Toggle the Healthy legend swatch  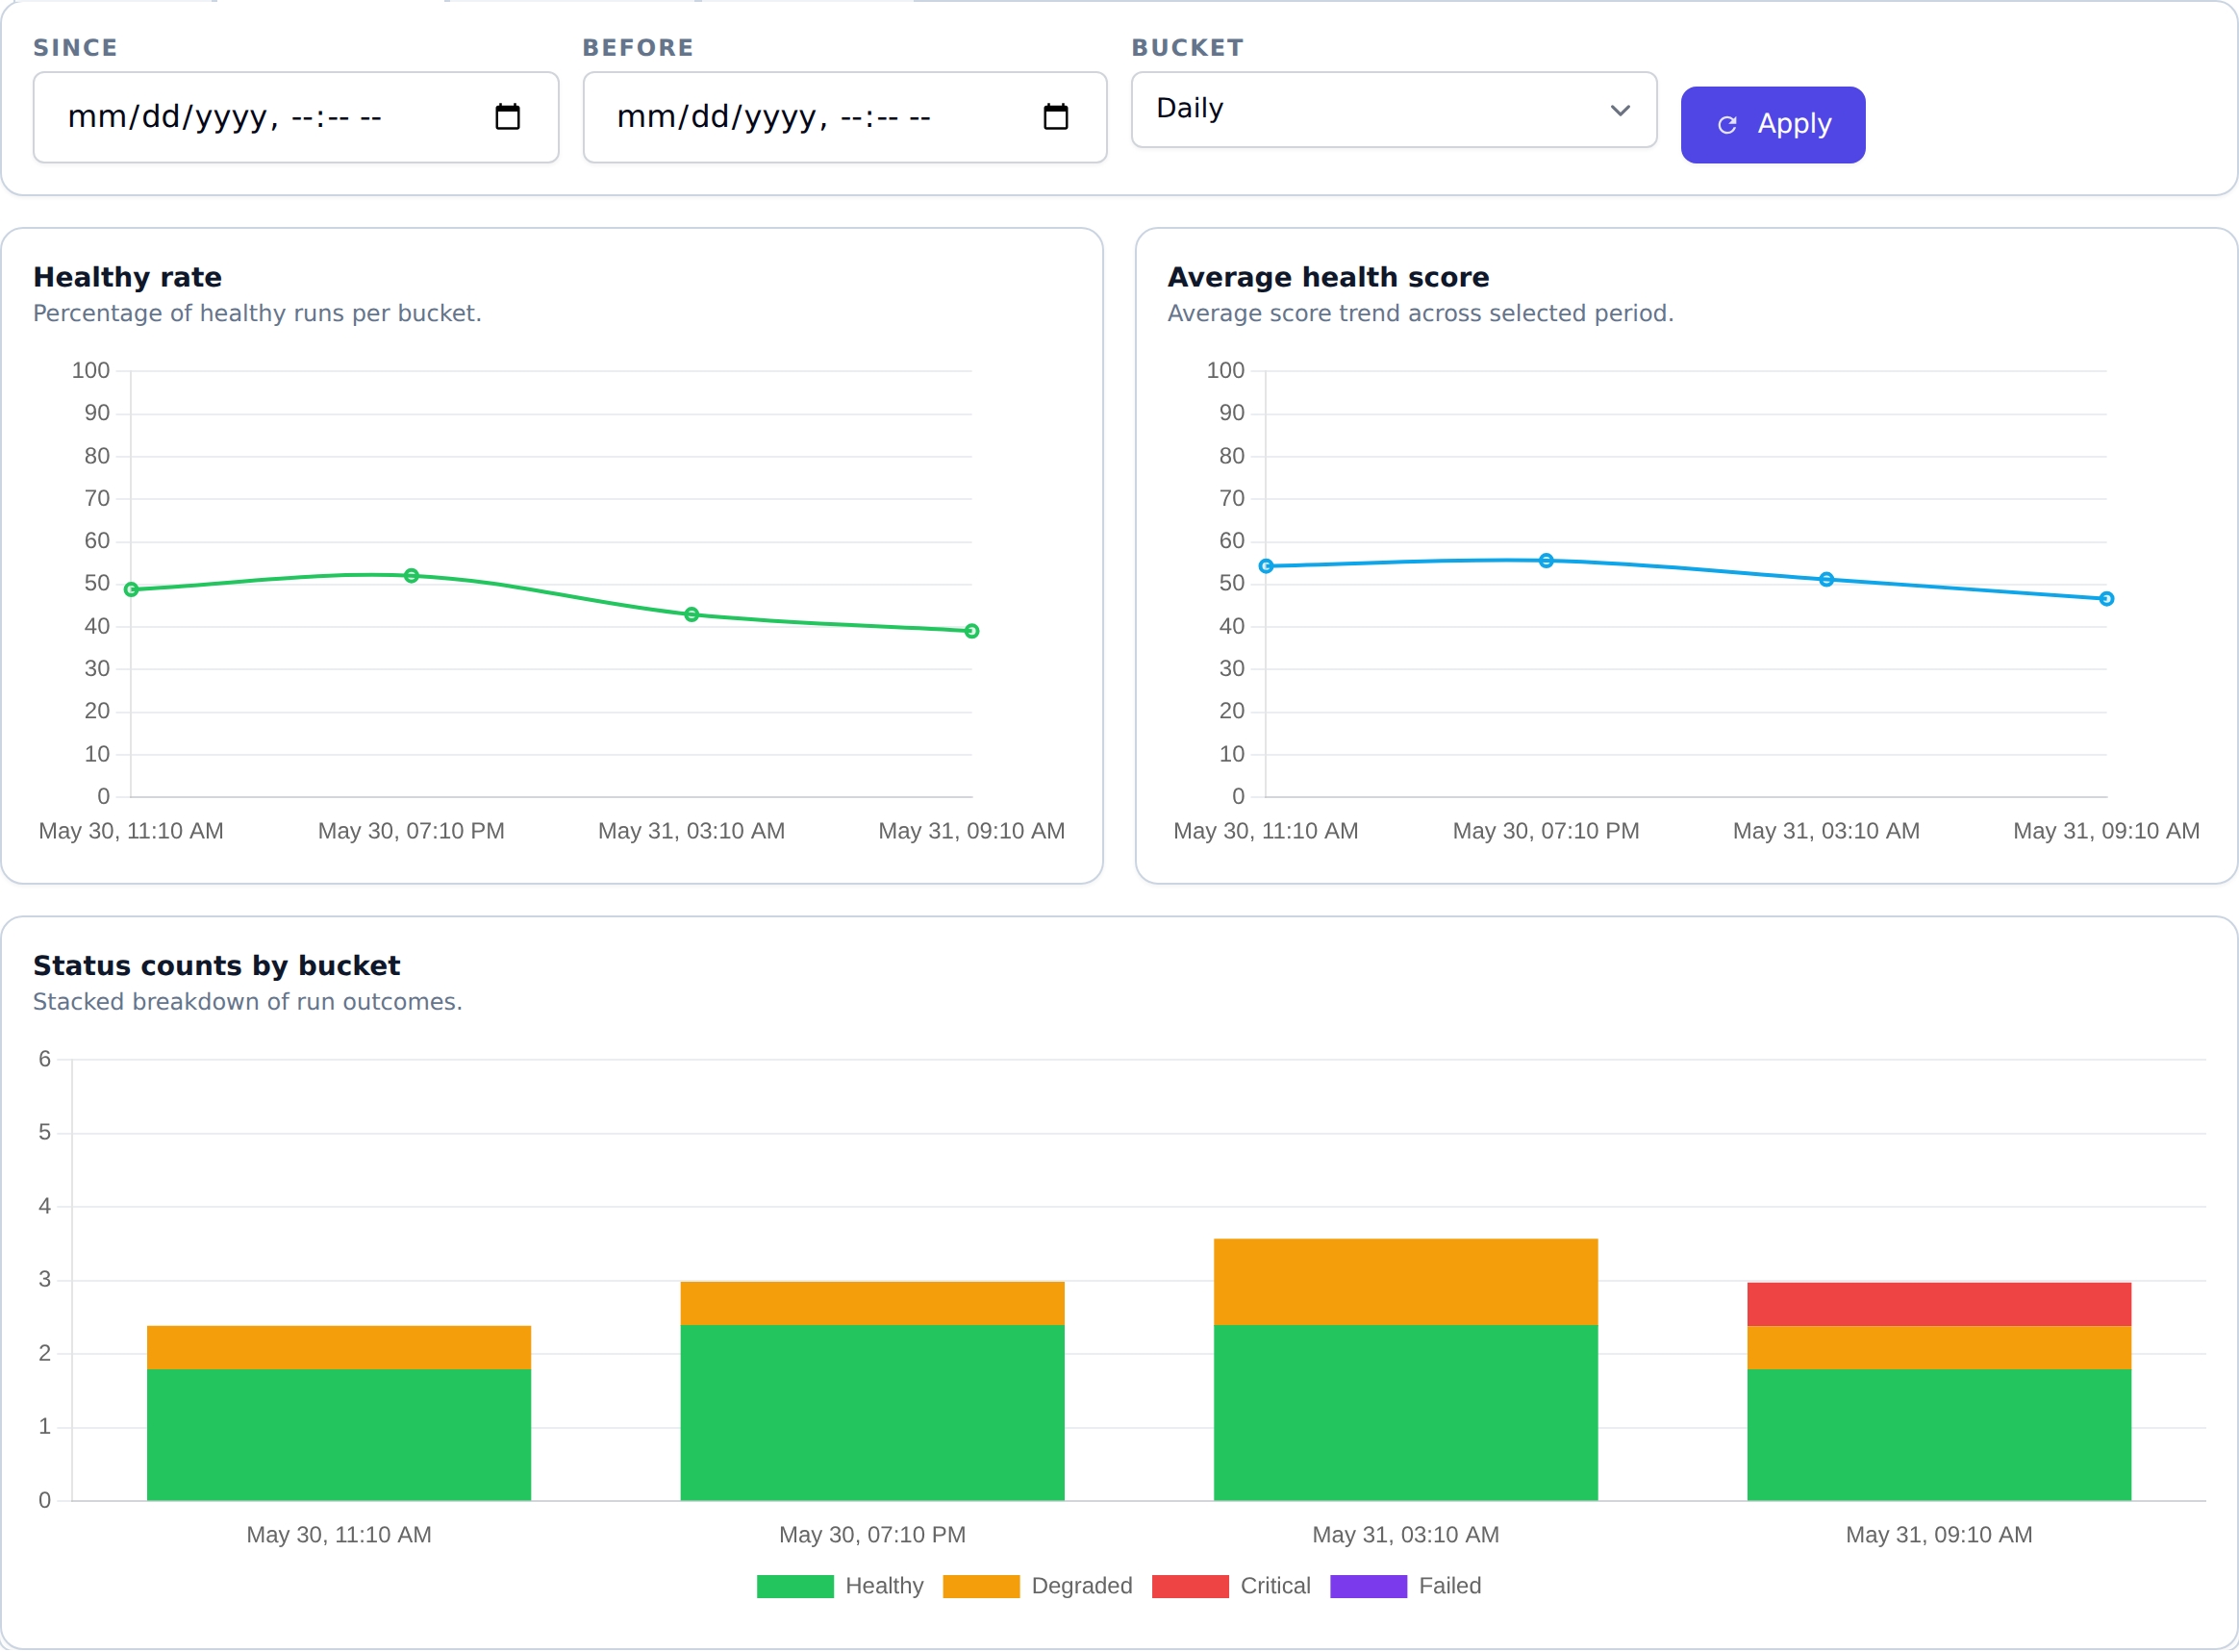[795, 1587]
